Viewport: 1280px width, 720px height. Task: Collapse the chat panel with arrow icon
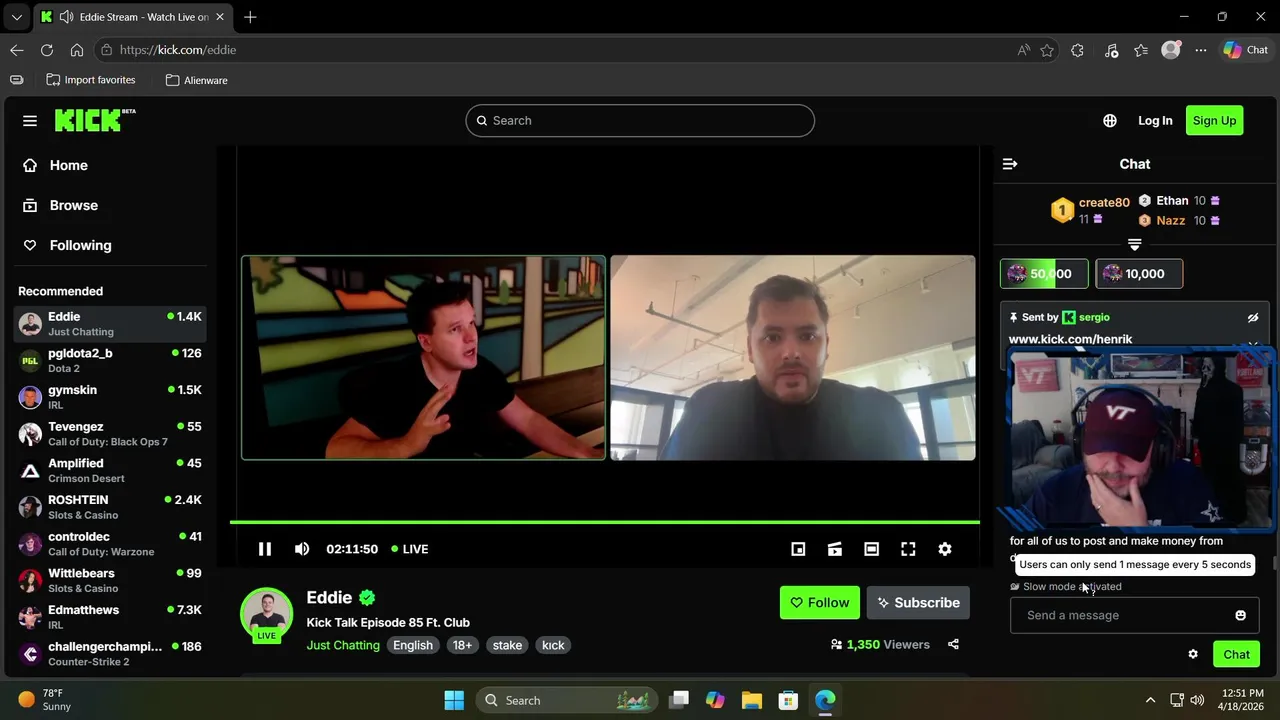[x=1010, y=164]
